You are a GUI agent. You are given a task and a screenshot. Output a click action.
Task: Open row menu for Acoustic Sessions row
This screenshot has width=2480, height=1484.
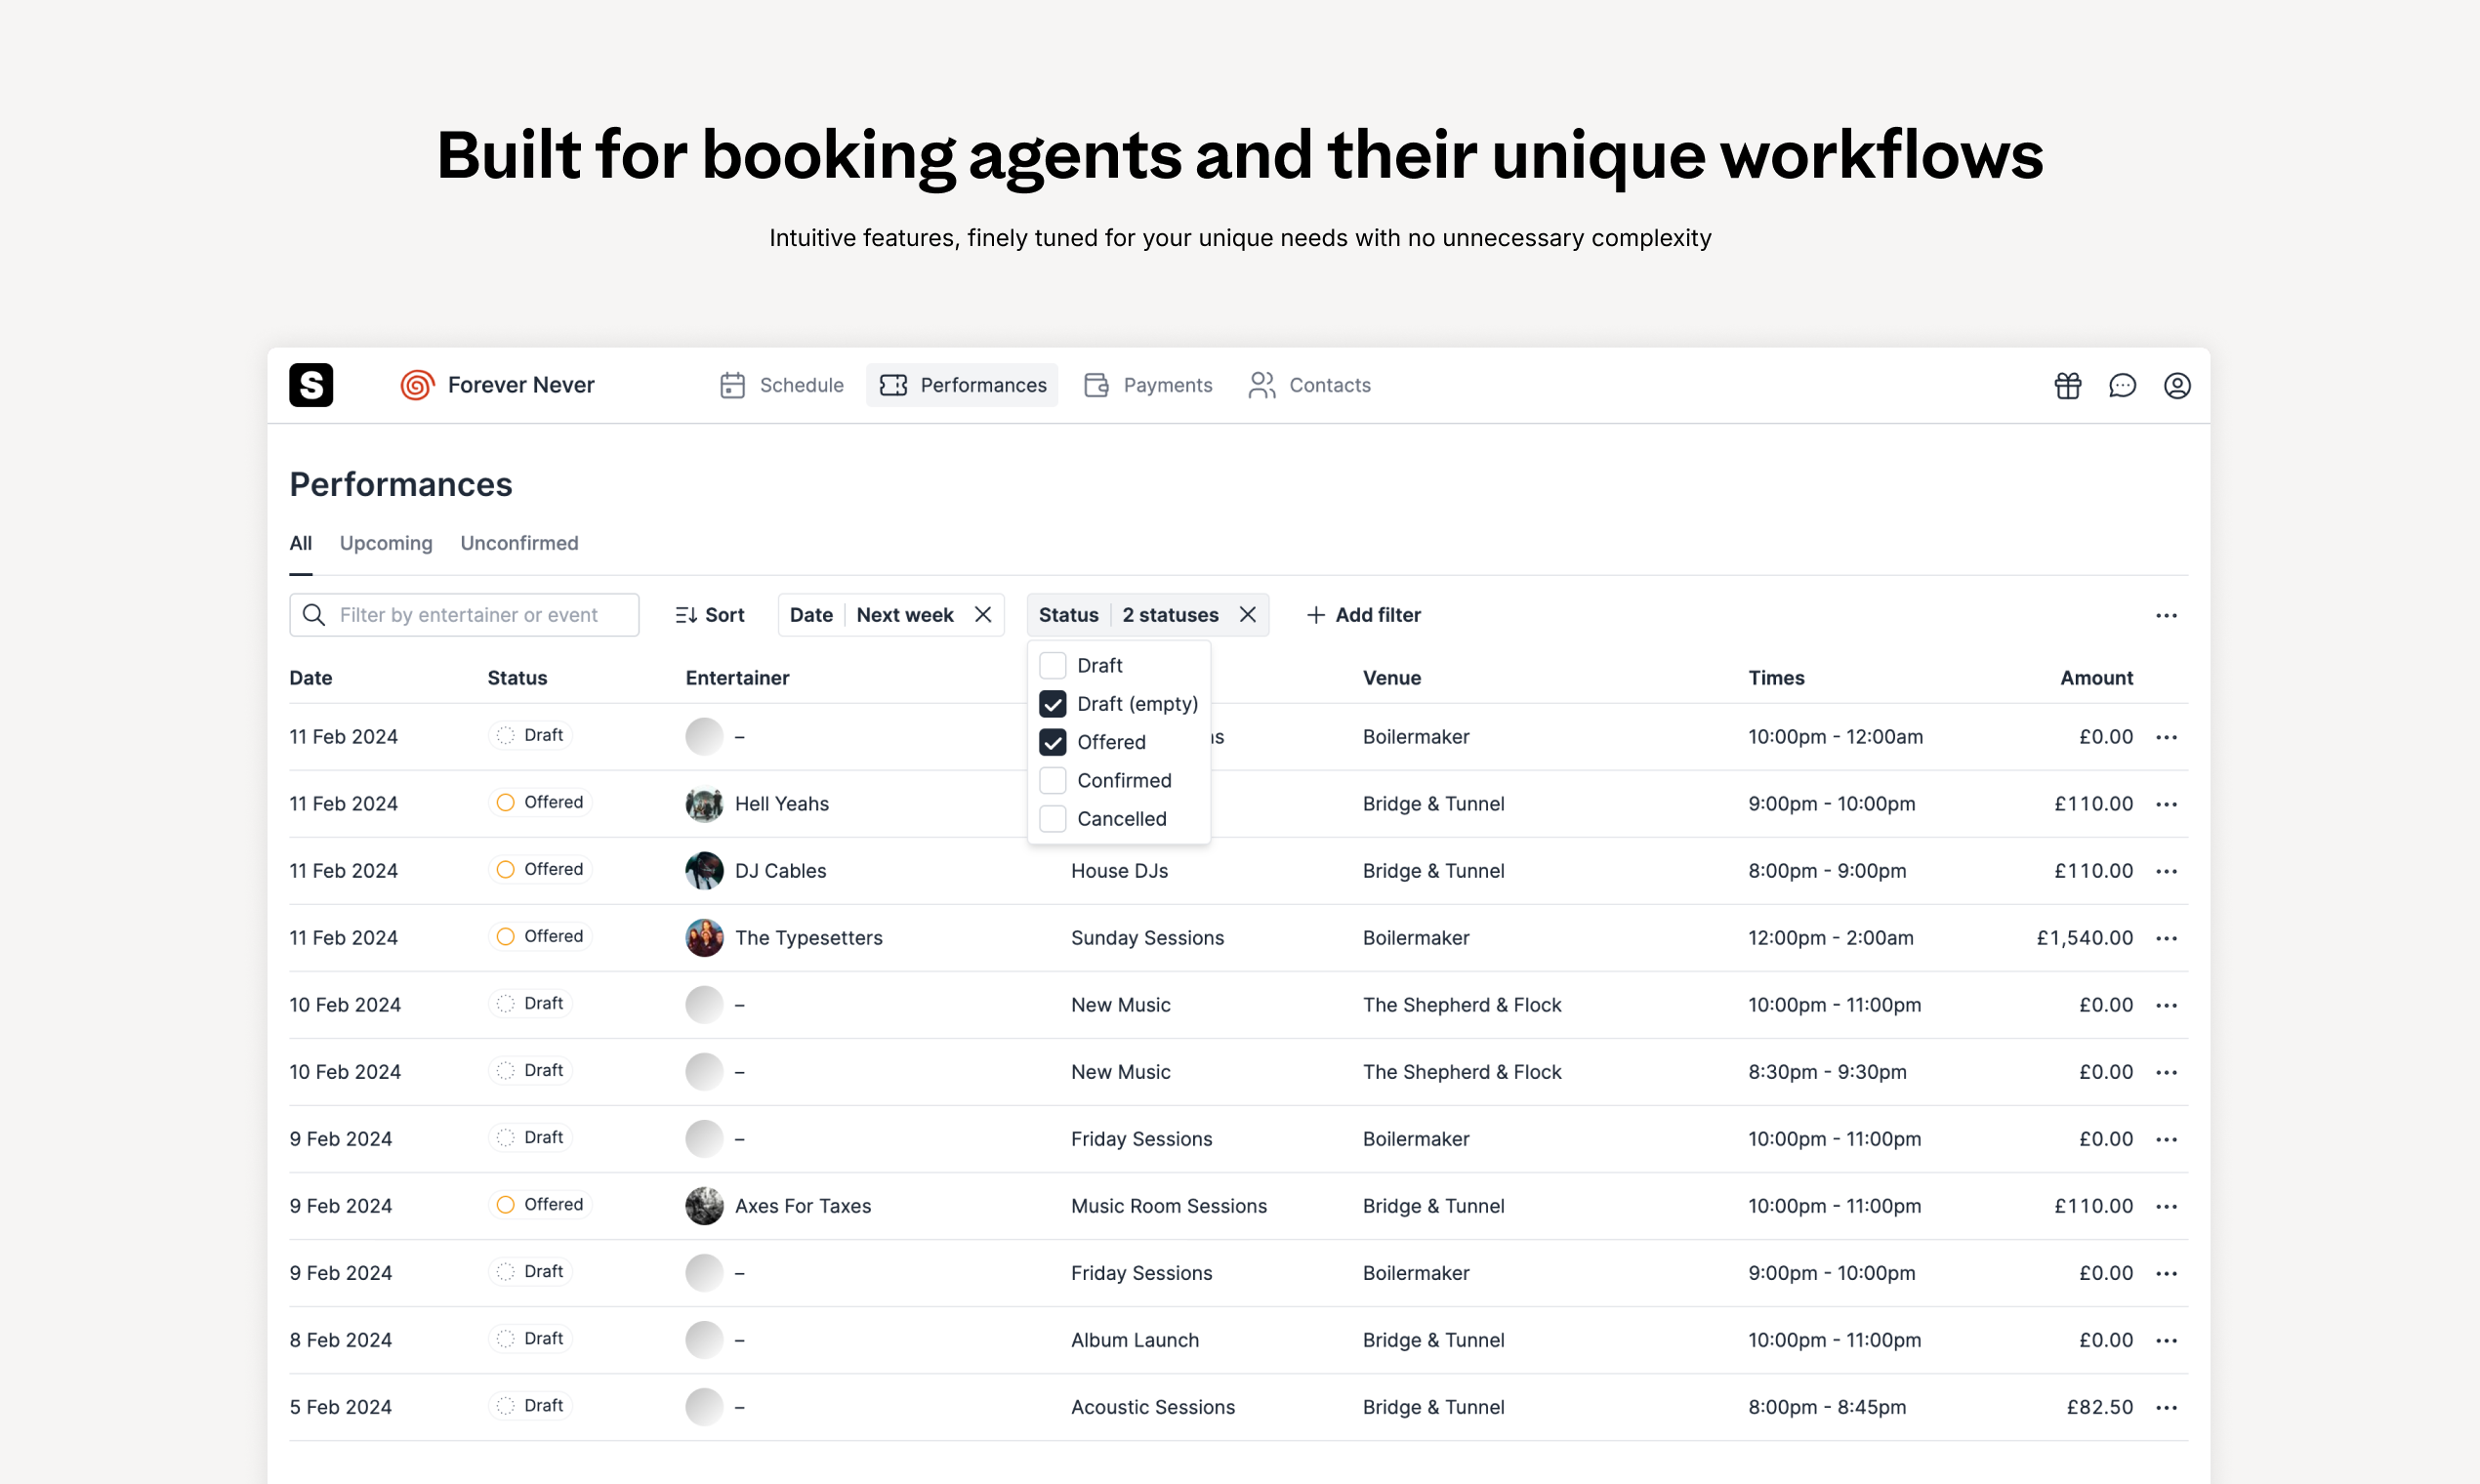2166,1407
